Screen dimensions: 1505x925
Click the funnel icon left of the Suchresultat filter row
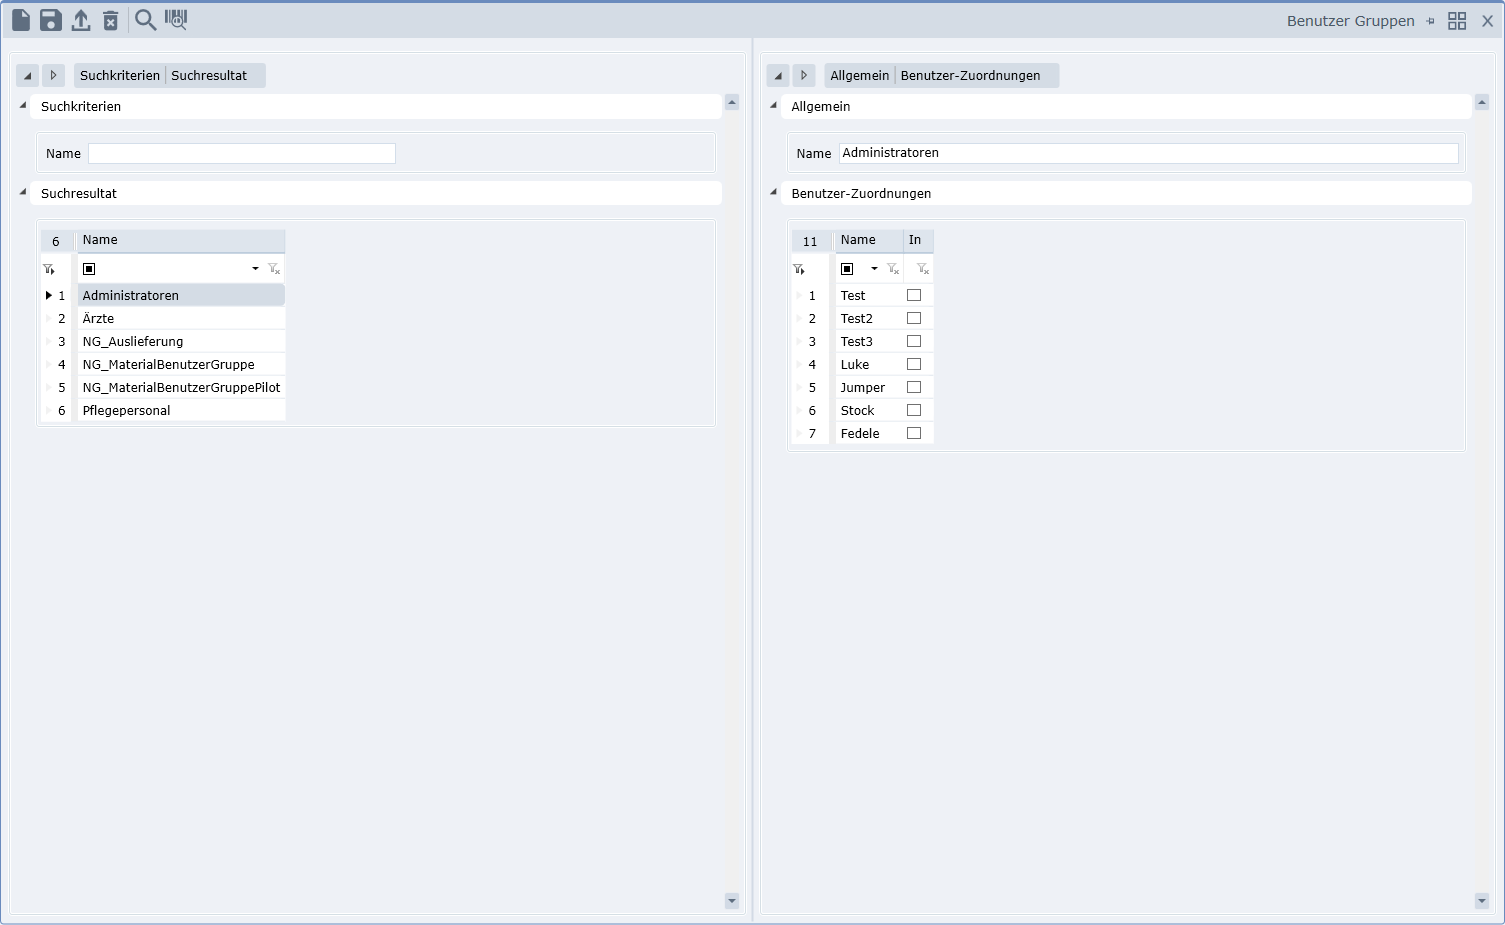coord(48,269)
